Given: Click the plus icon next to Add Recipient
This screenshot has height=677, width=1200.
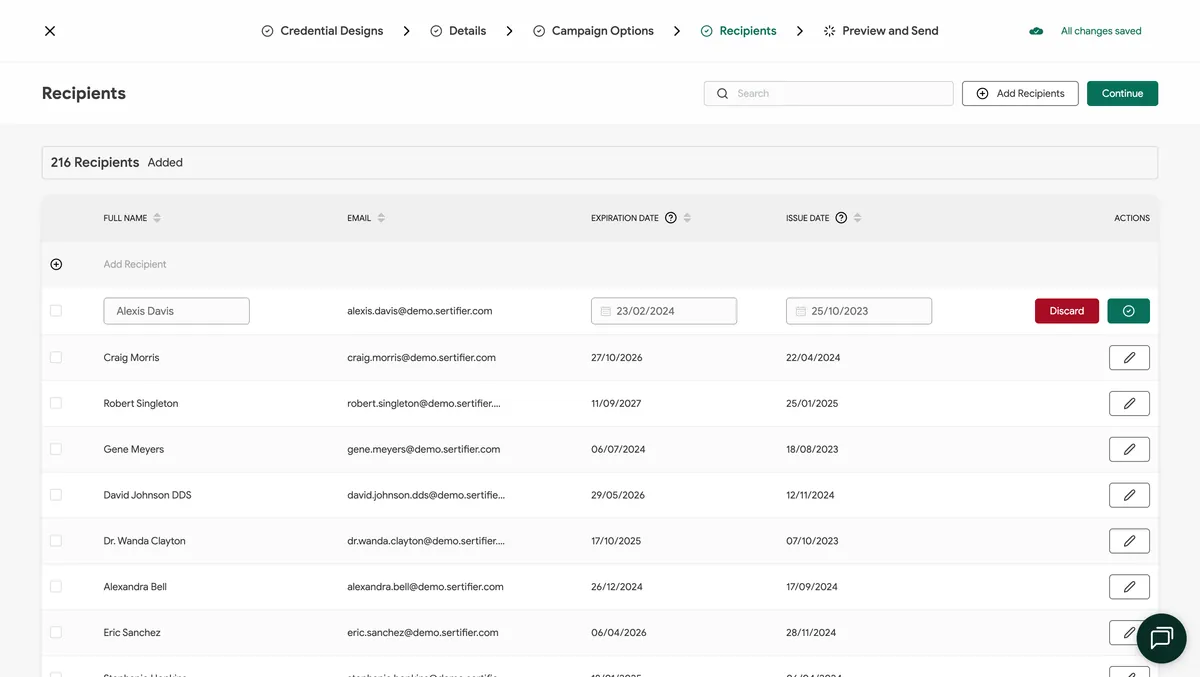Looking at the screenshot, I should 56,264.
